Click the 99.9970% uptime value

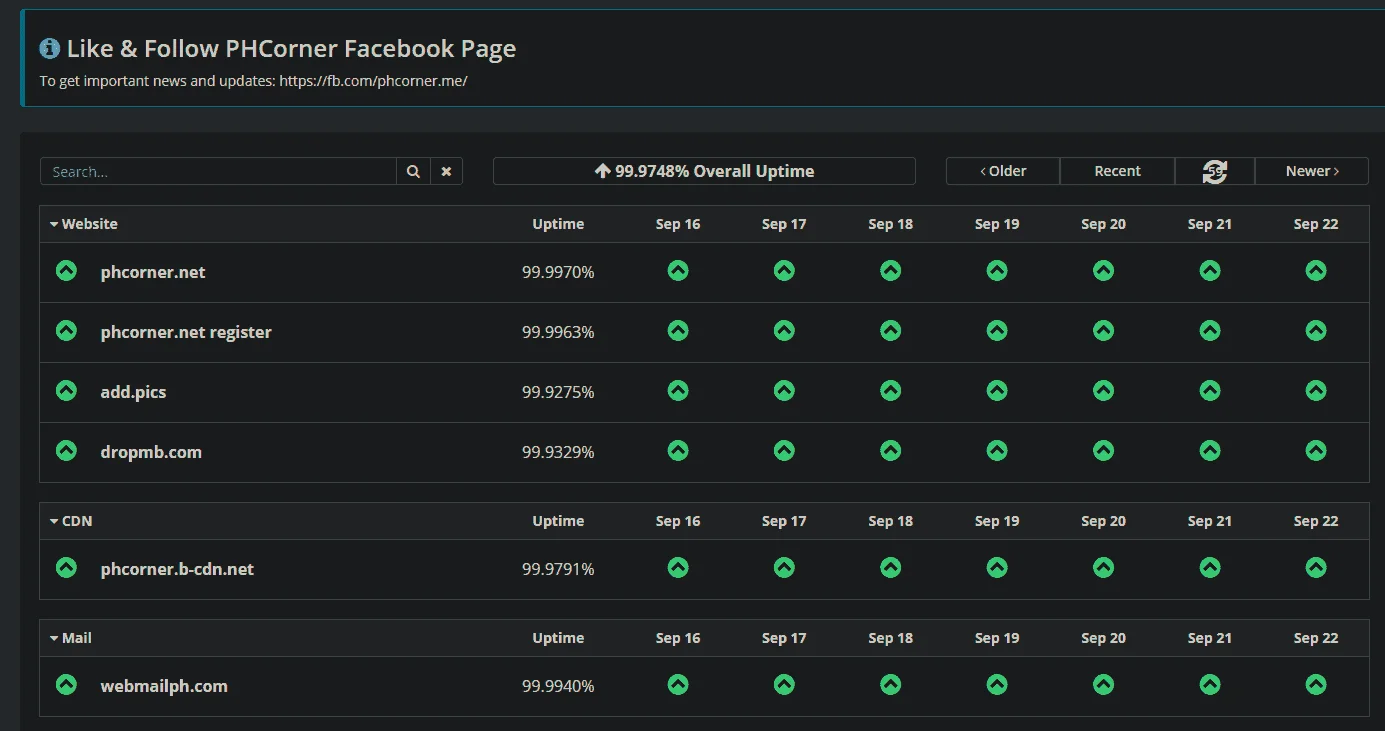(558, 272)
